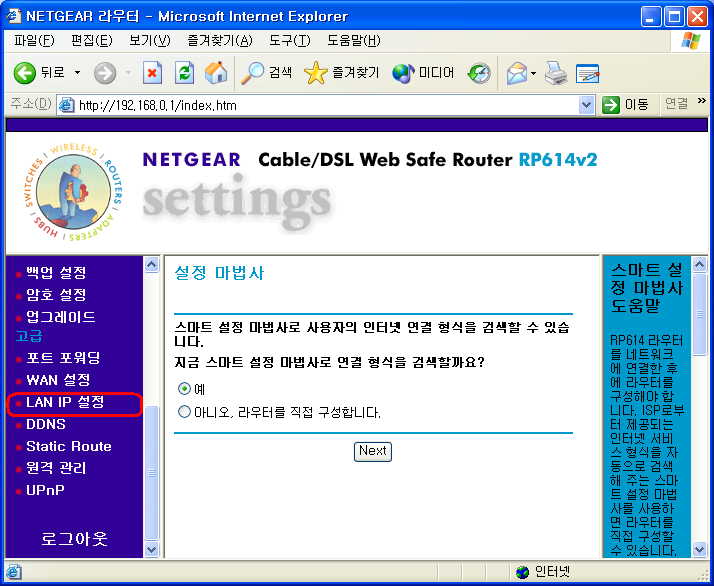Click the IE page icon in status bar
714x586 pixels.
click(x=14, y=572)
